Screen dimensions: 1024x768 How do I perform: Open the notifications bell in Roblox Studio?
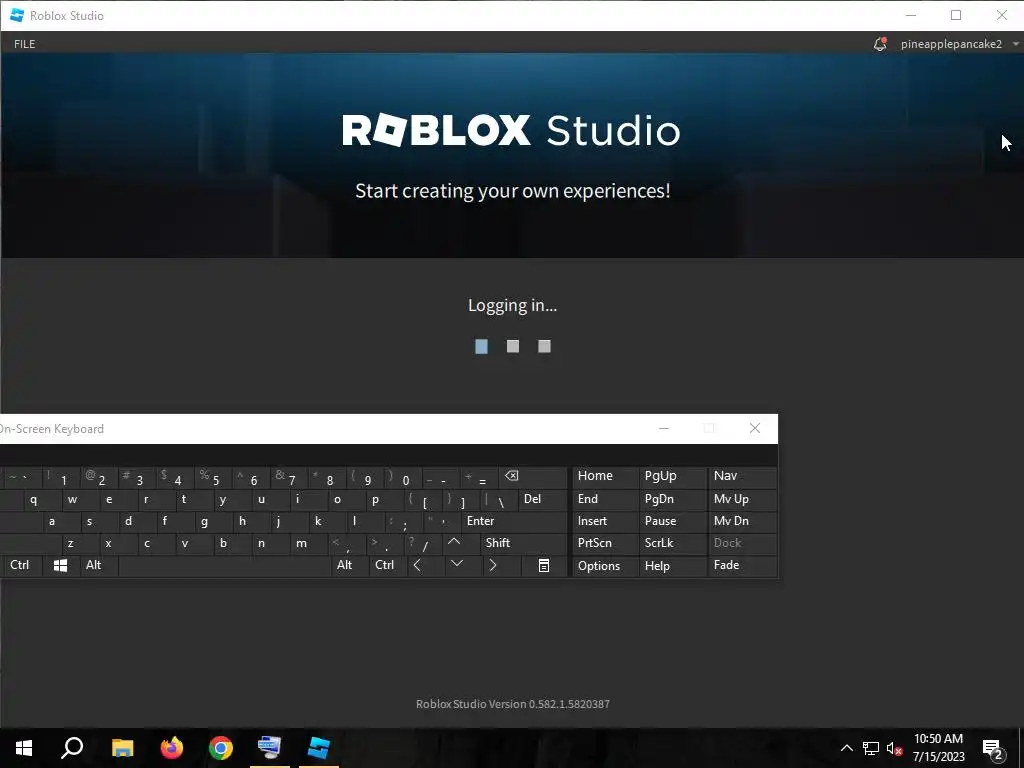pyautogui.click(x=880, y=44)
